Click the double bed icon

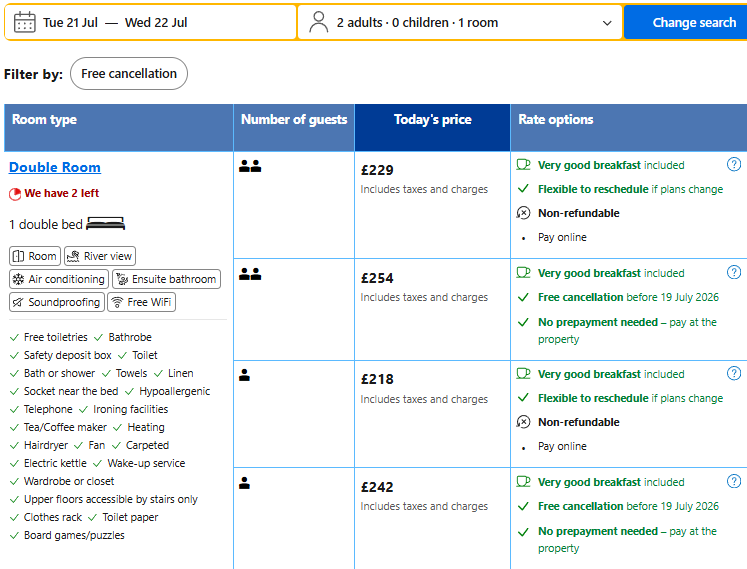(105, 224)
